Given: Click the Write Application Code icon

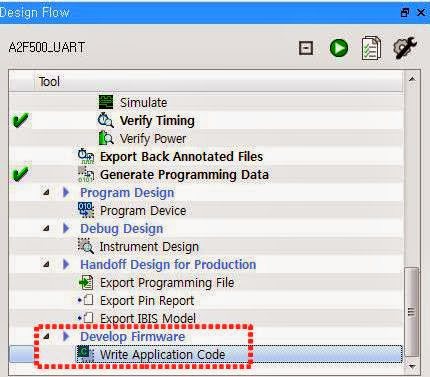Looking at the screenshot, I should (x=85, y=354).
